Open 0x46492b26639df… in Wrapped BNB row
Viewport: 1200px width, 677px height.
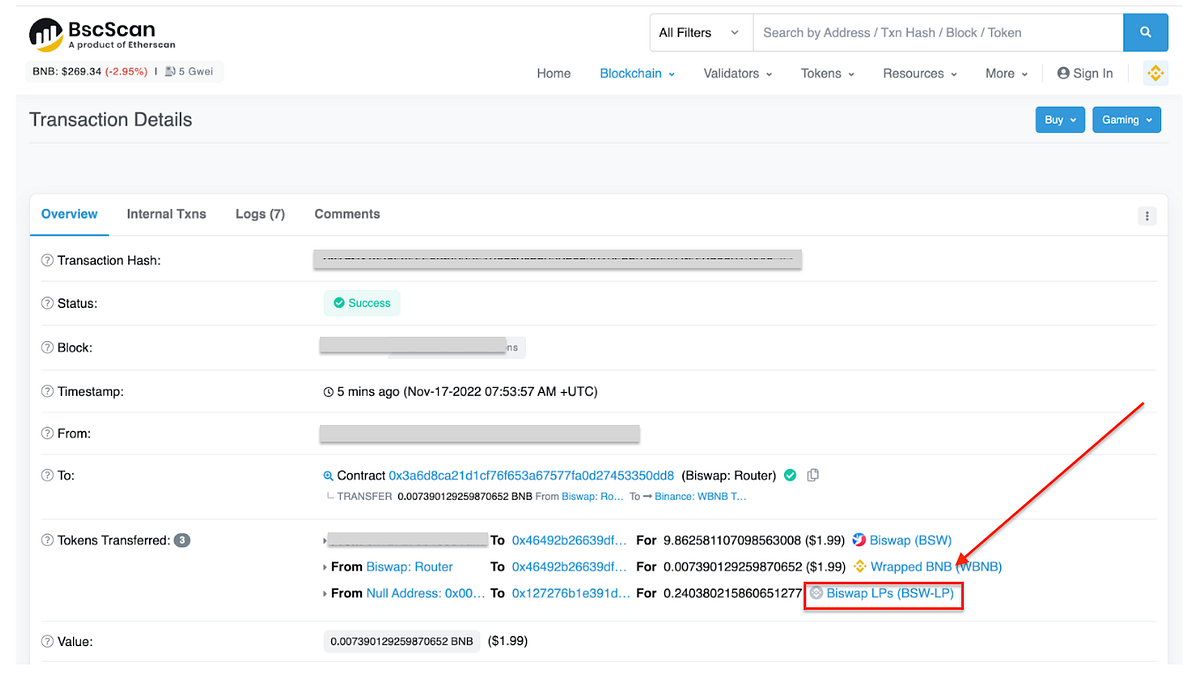pos(570,566)
